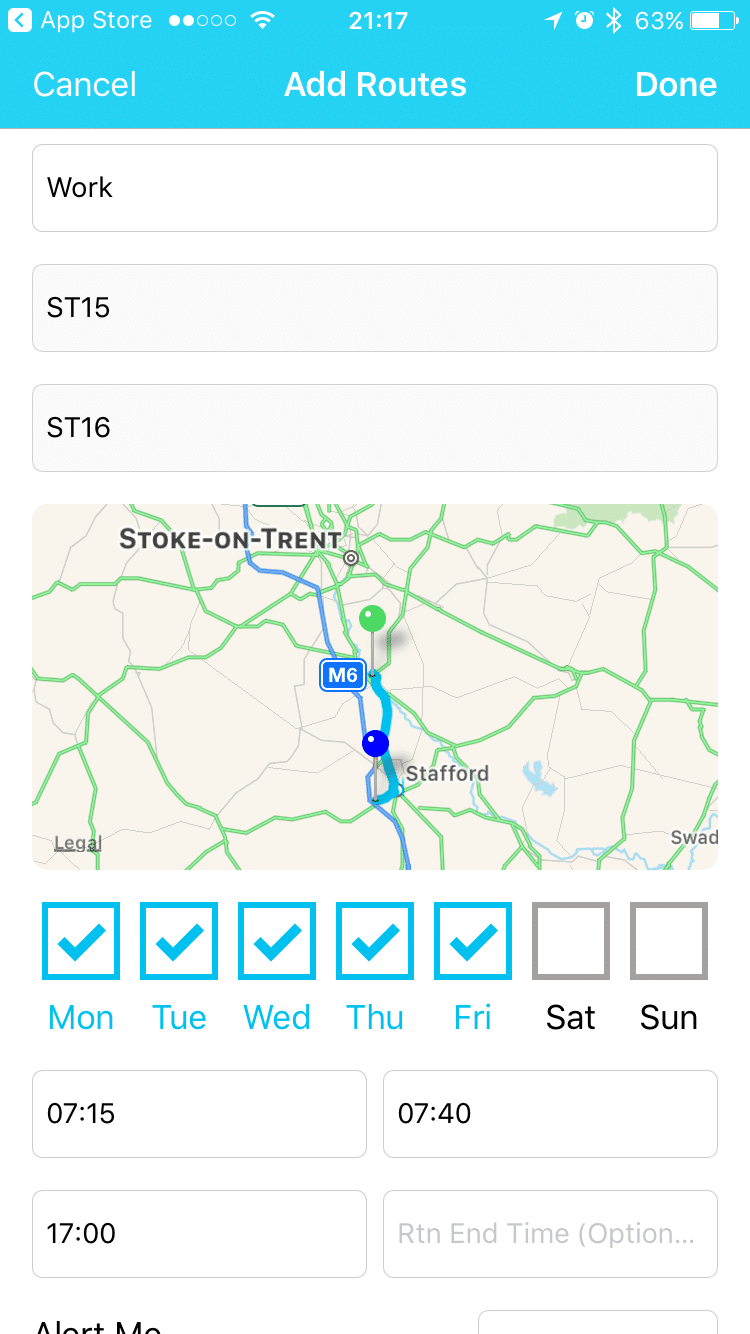The height and width of the screenshot is (1334, 750).
Task: Toggle the Wednesday checkbox
Action: point(277,940)
